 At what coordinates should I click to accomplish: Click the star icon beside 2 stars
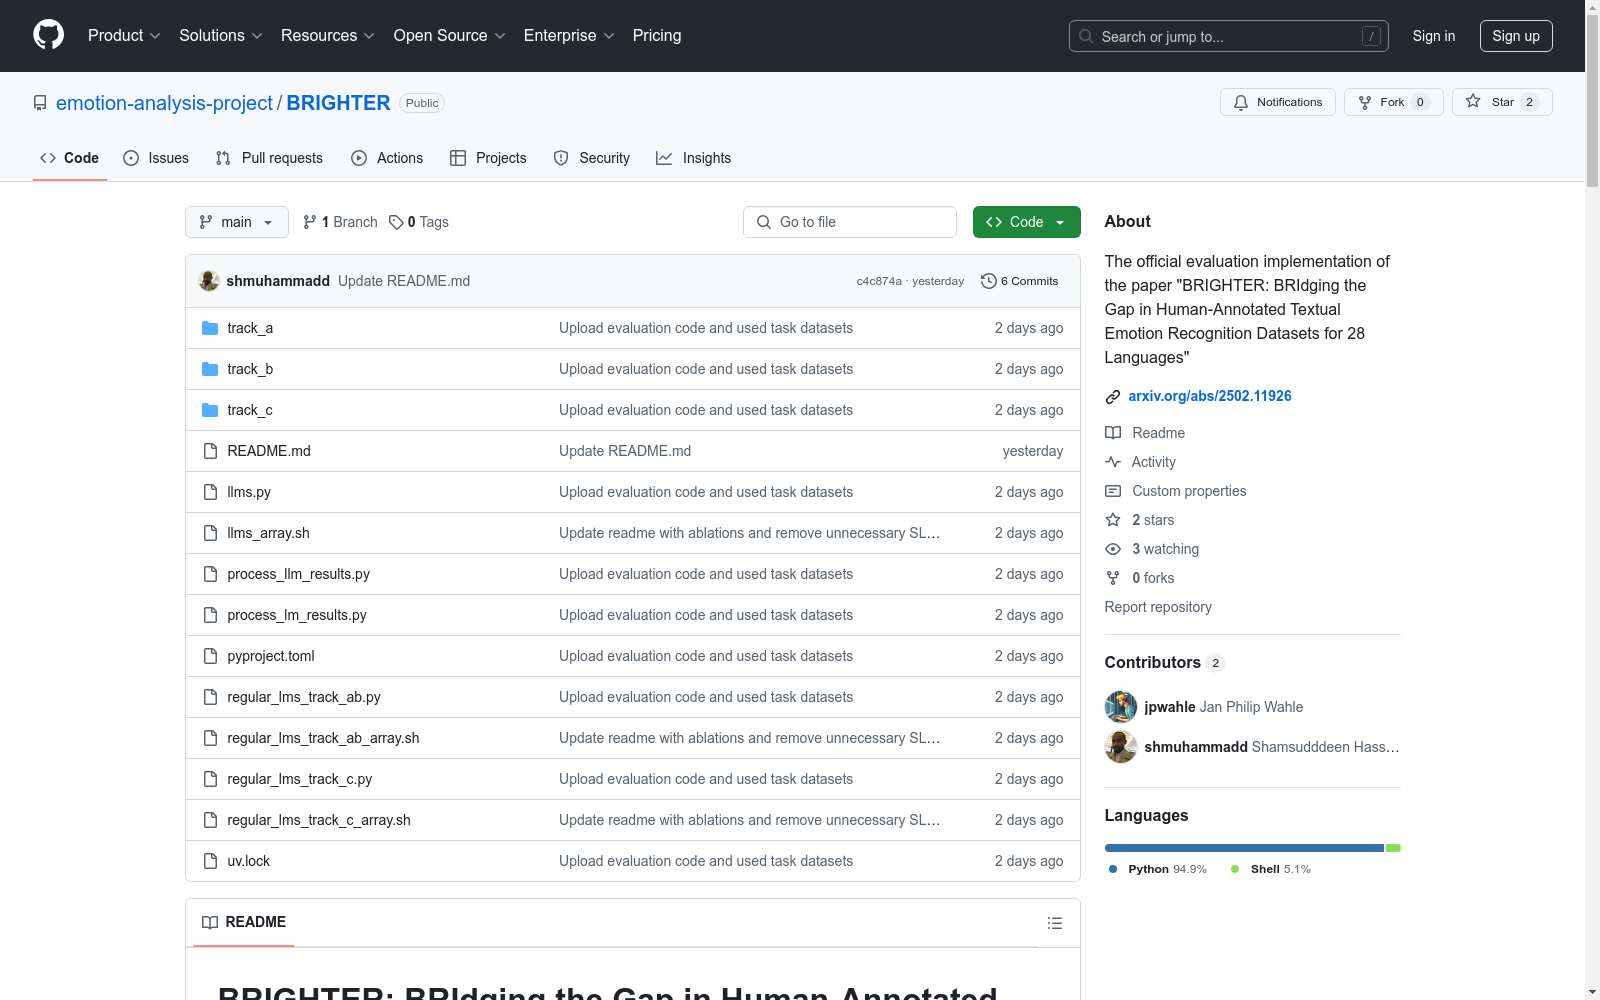(x=1113, y=520)
